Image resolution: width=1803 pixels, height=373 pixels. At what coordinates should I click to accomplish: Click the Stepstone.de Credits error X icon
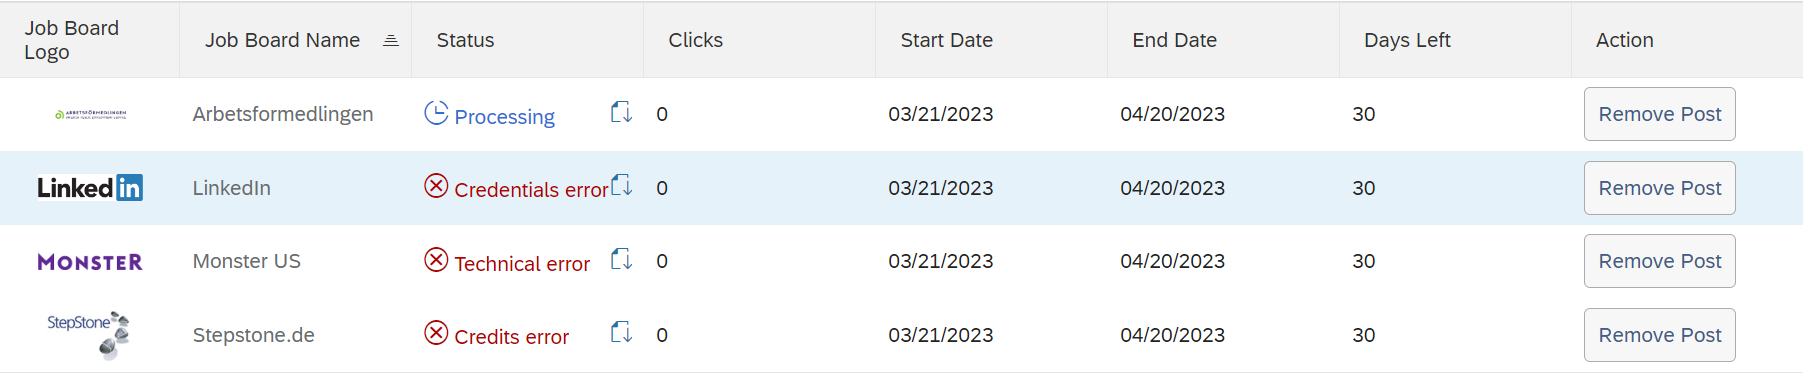436,333
